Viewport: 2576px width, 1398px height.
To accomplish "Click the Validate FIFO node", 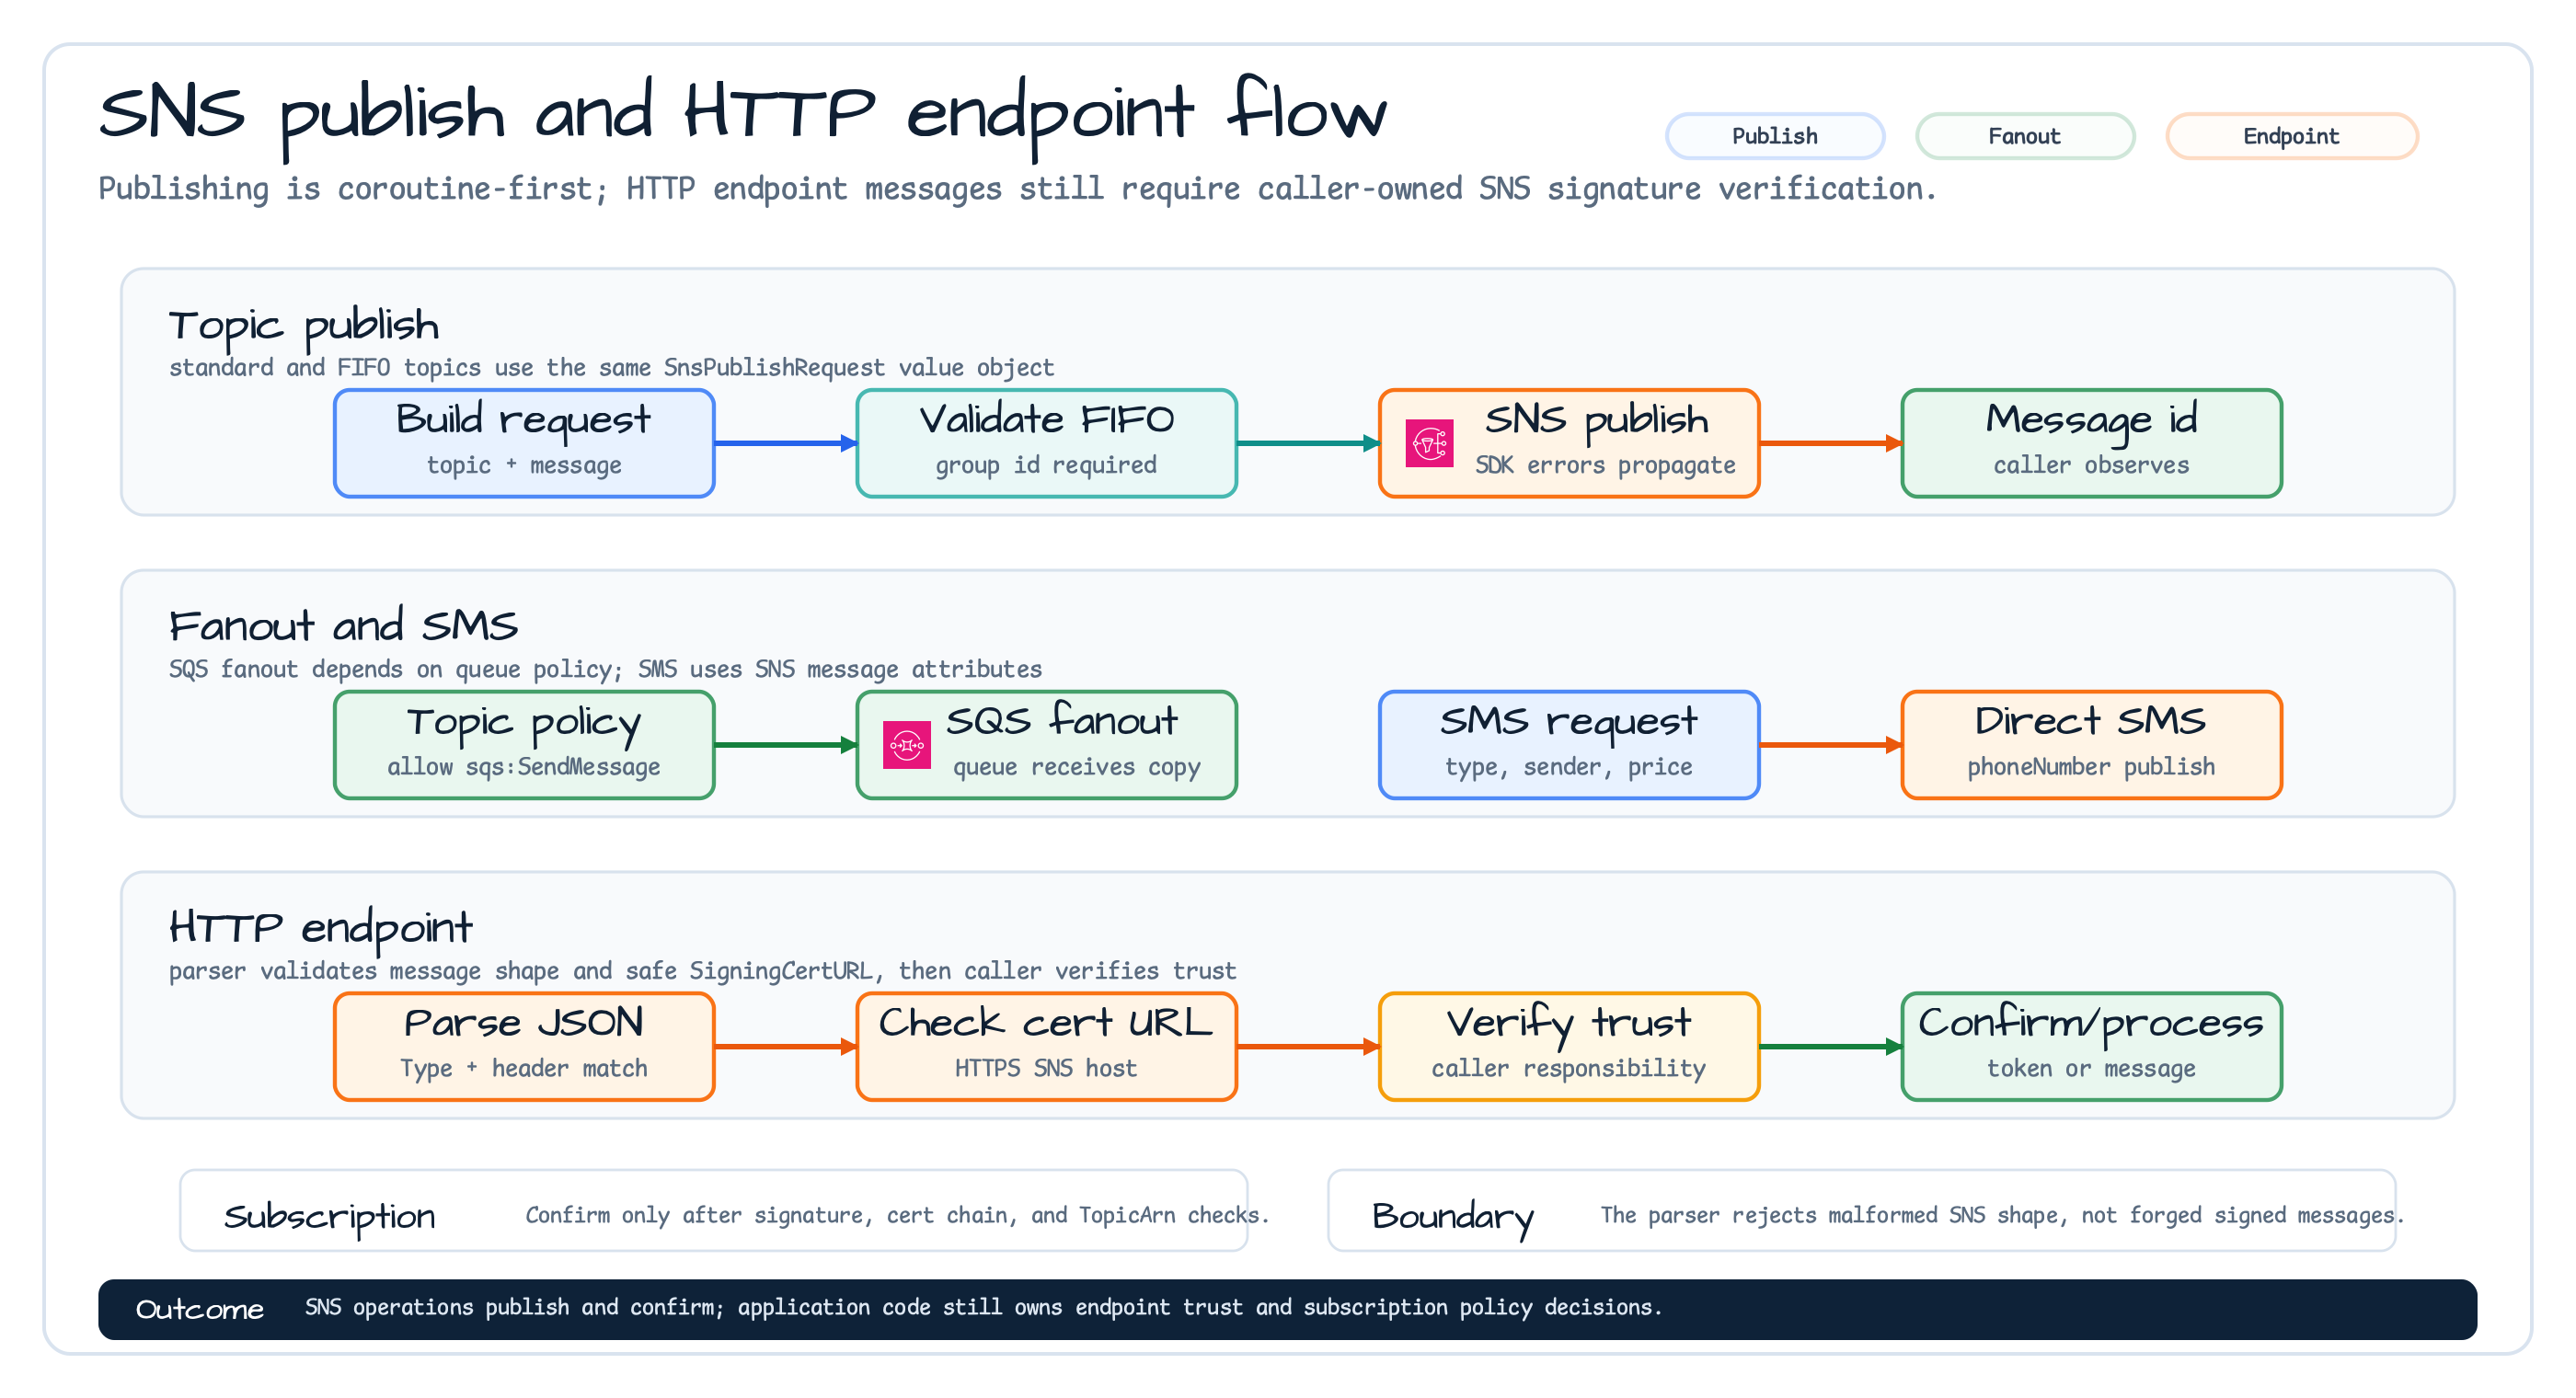I will tap(1046, 443).
